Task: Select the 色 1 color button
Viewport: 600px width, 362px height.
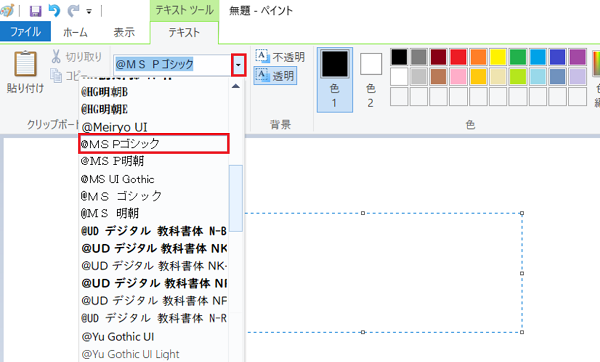Action: coord(335,80)
